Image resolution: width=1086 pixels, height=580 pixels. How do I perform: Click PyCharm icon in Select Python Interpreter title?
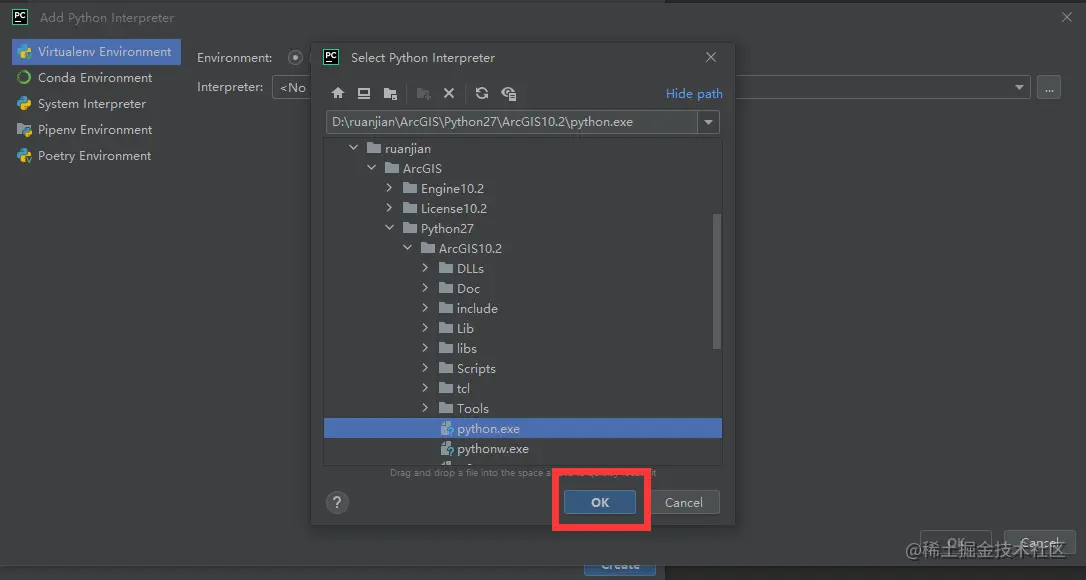click(332, 57)
